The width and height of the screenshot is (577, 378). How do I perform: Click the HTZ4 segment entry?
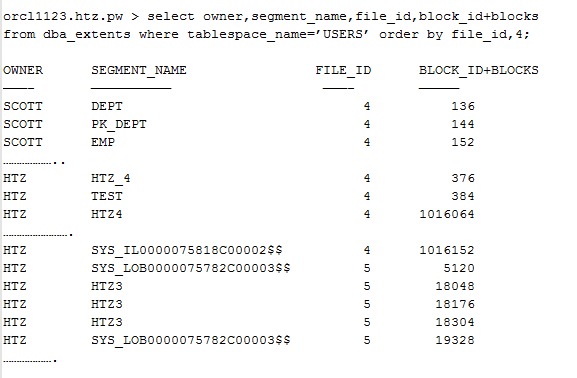(107, 214)
